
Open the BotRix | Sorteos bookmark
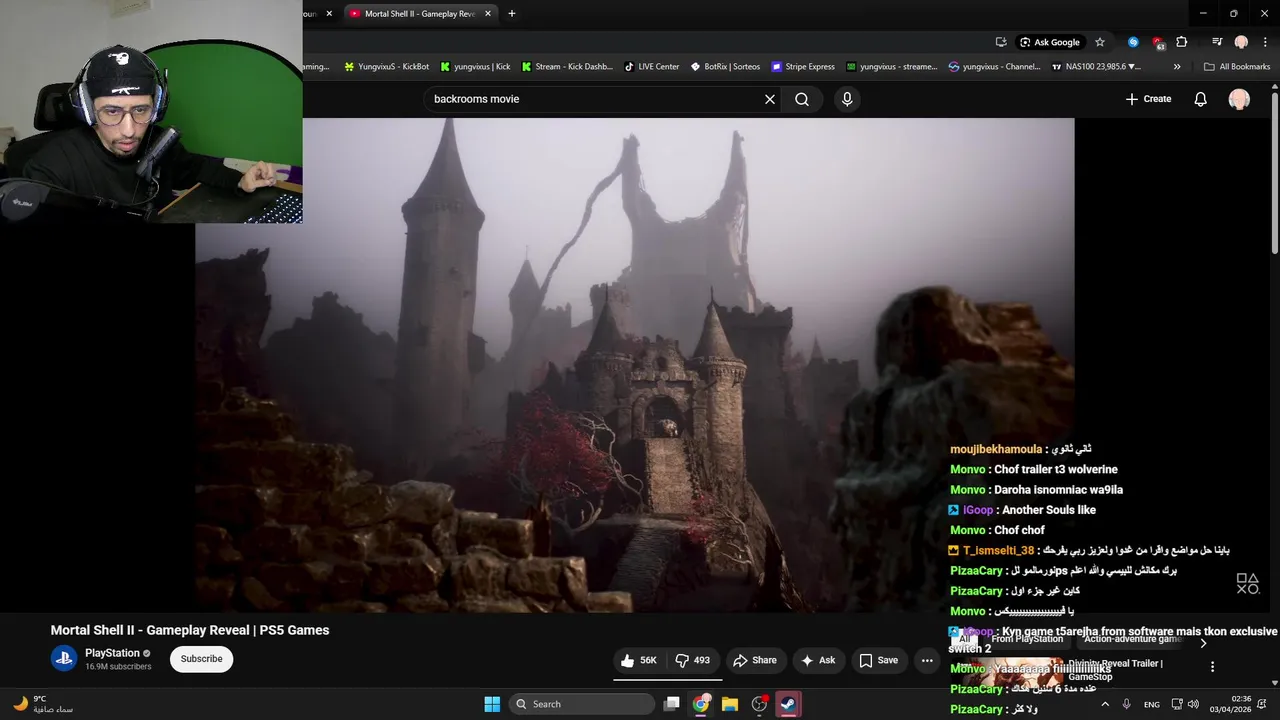[x=724, y=67]
